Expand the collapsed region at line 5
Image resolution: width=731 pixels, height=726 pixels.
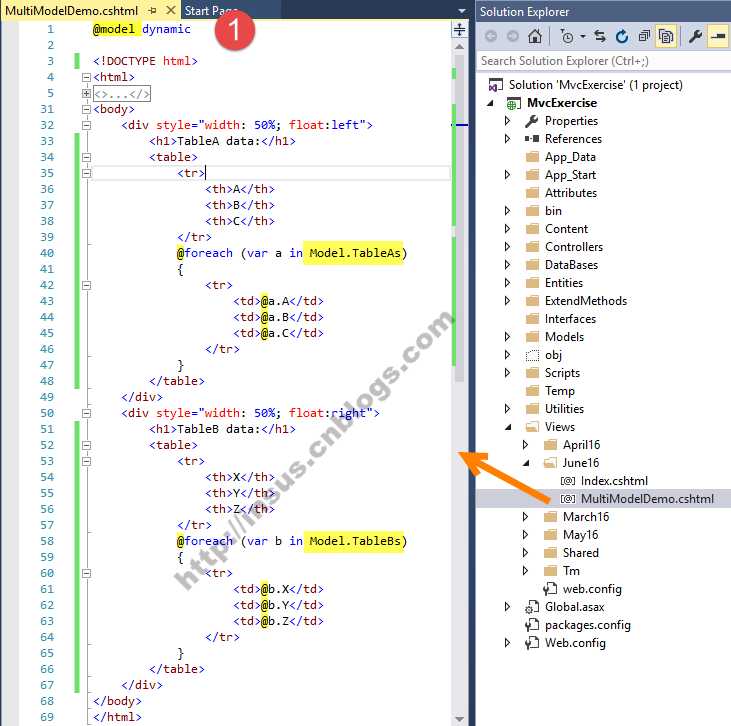(86, 93)
